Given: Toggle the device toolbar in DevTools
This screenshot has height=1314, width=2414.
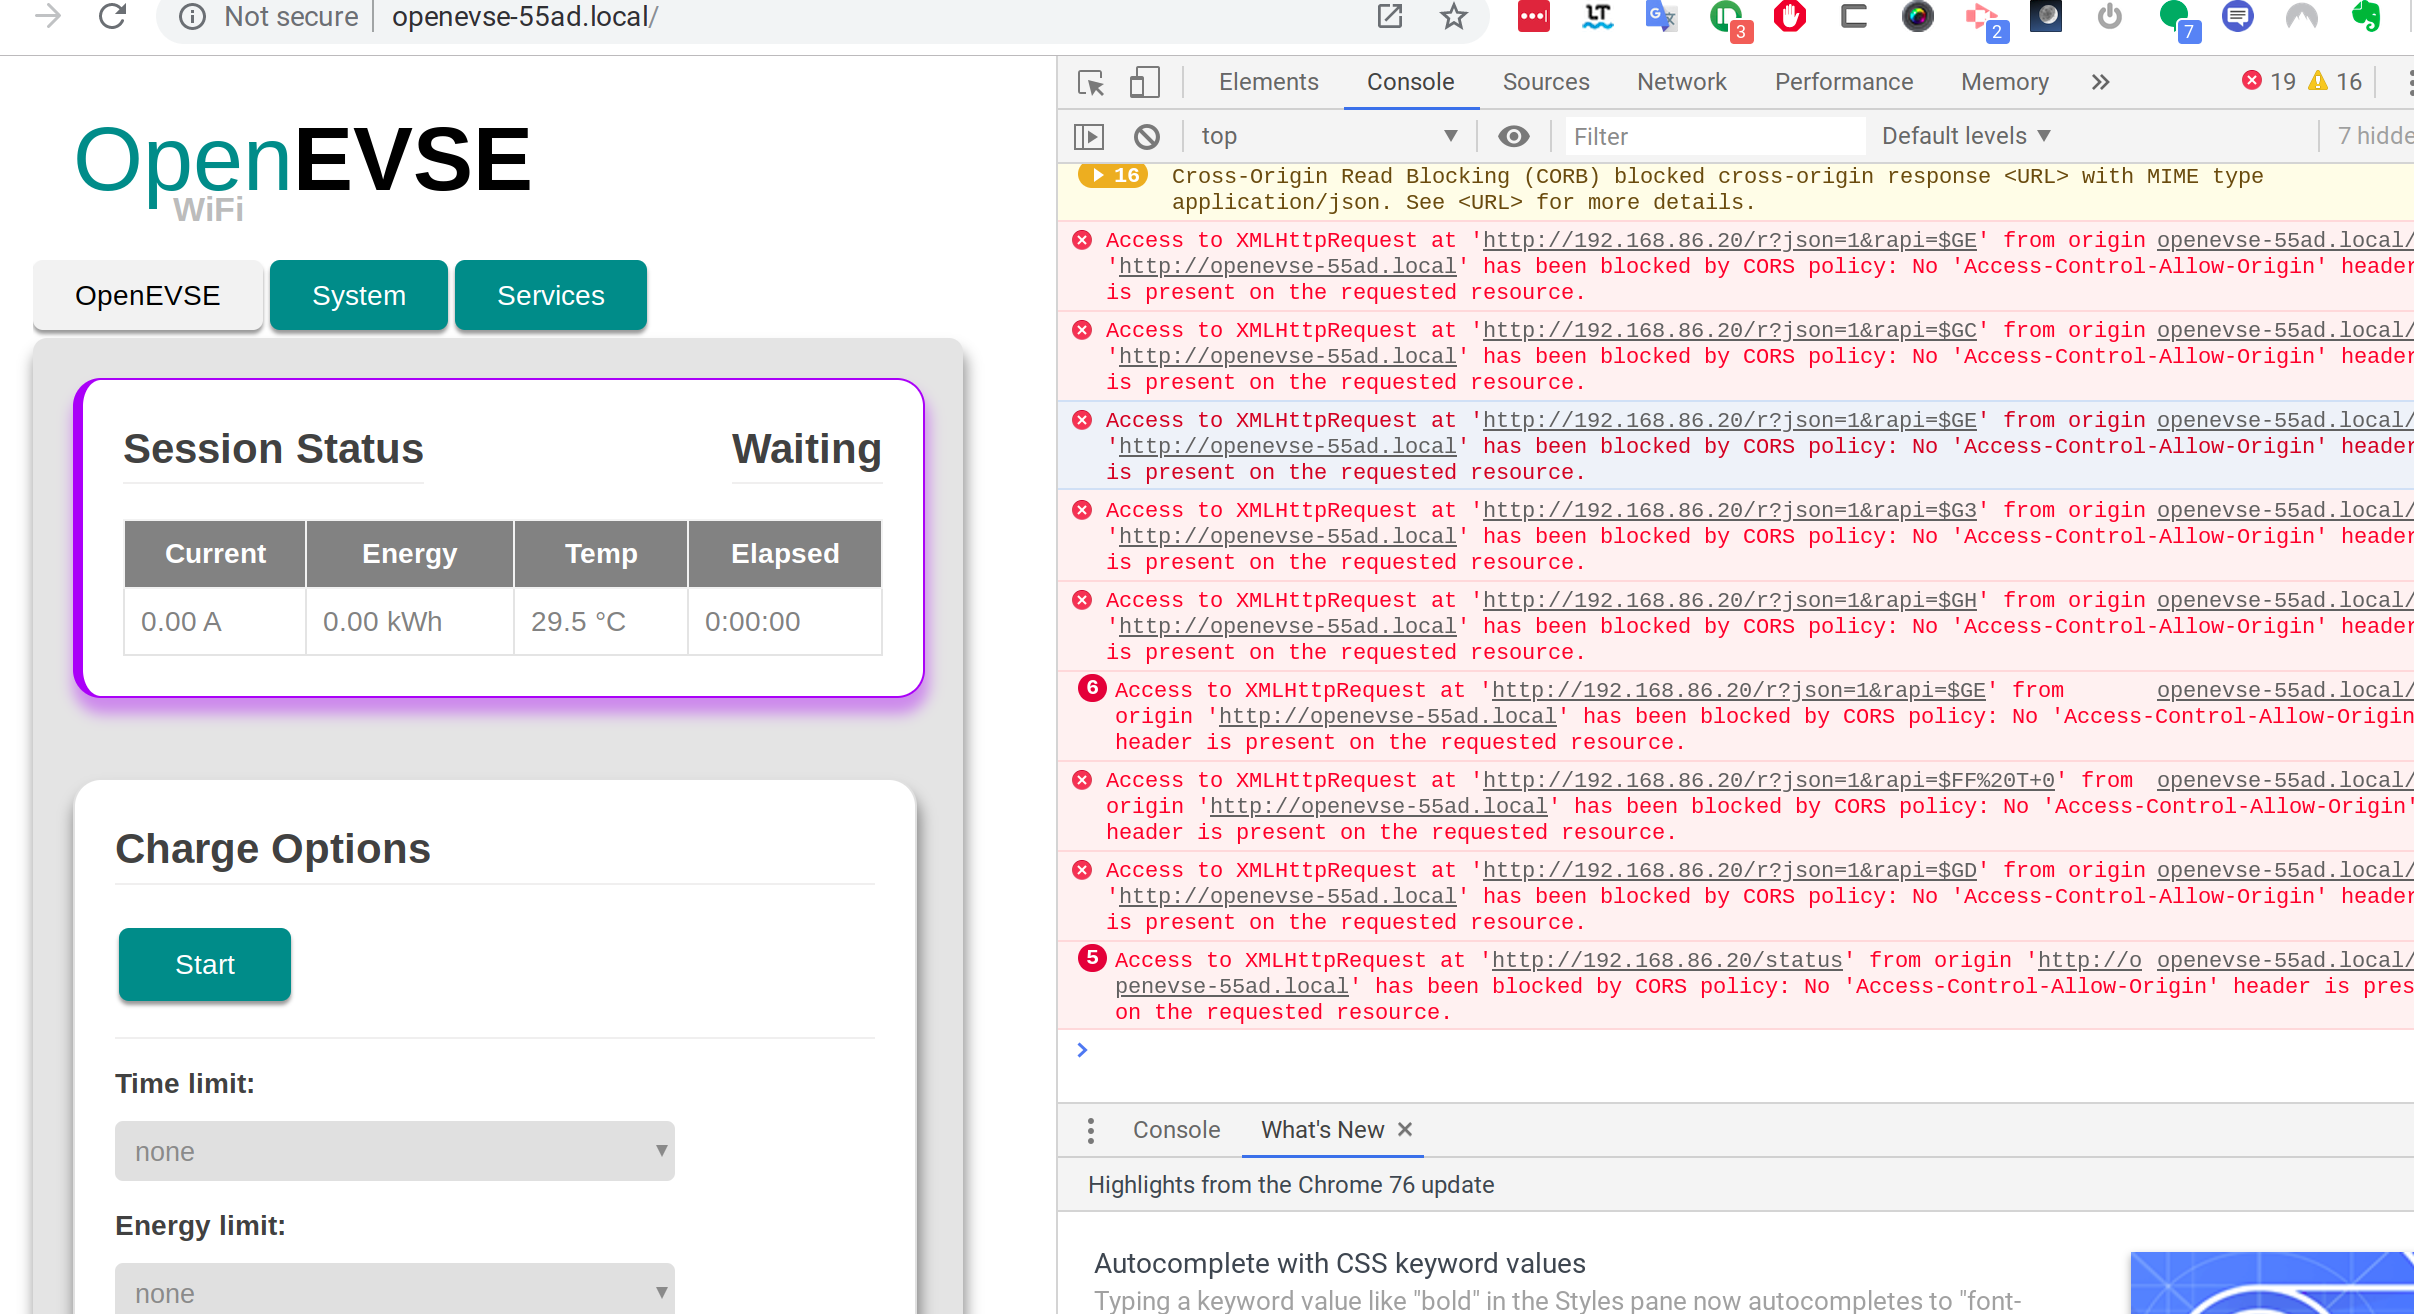Looking at the screenshot, I should pyautogui.click(x=1142, y=82).
